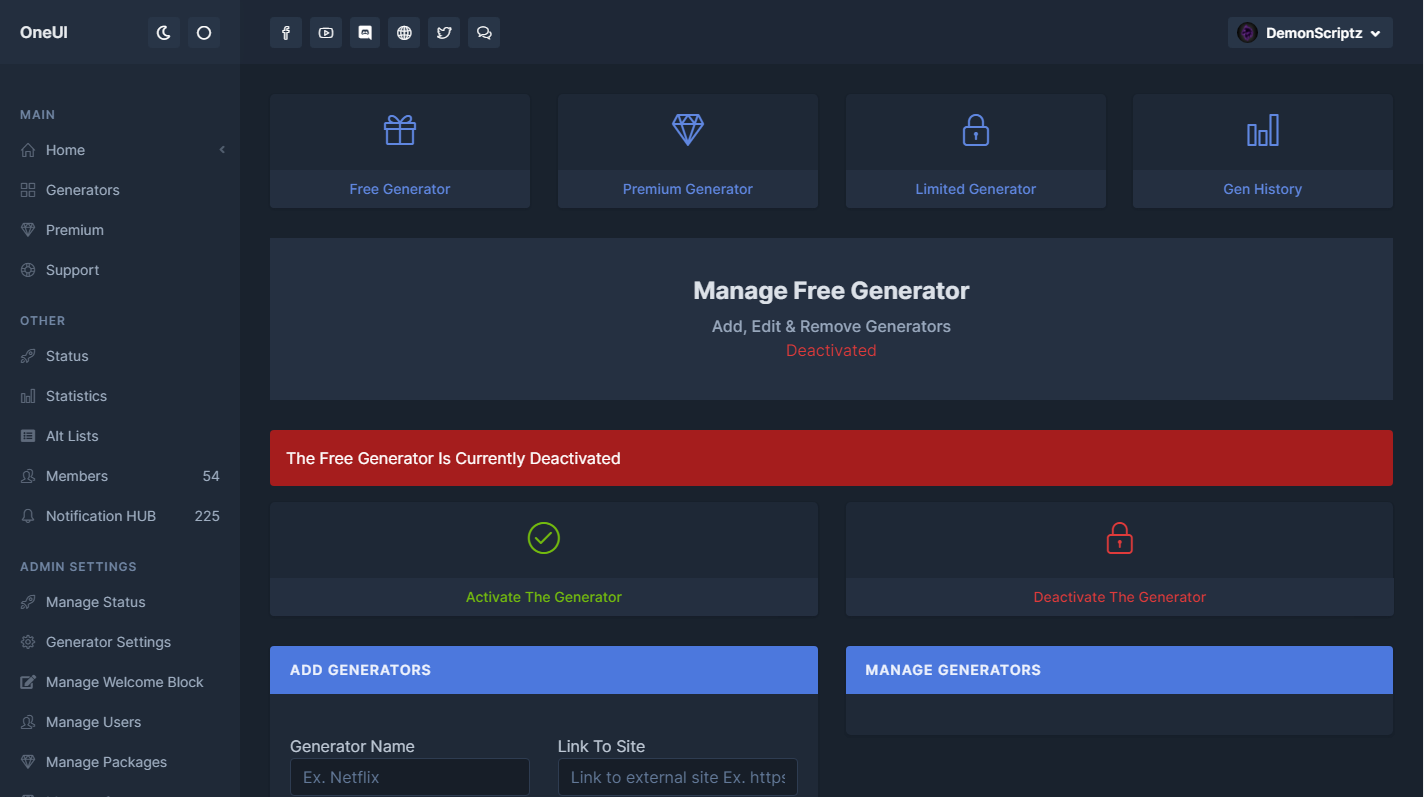Open Notification HUB in sidebar
Viewport: 1424px width, 797px height.
tap(100, 516)
